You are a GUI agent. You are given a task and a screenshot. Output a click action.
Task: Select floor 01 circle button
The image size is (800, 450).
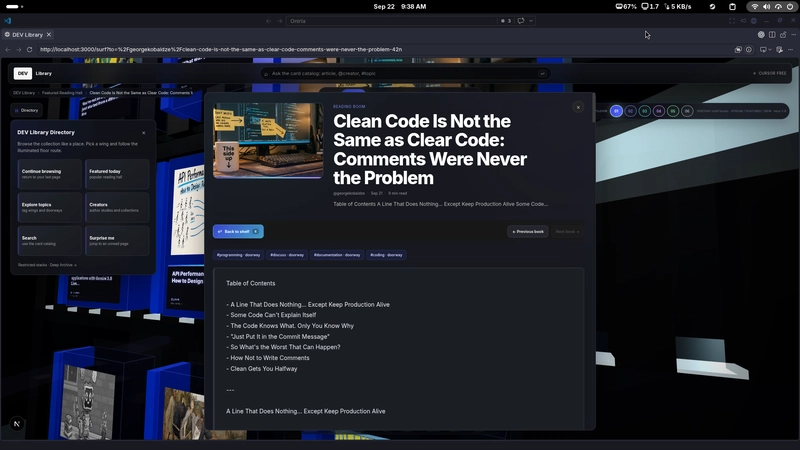coord(616,111)
